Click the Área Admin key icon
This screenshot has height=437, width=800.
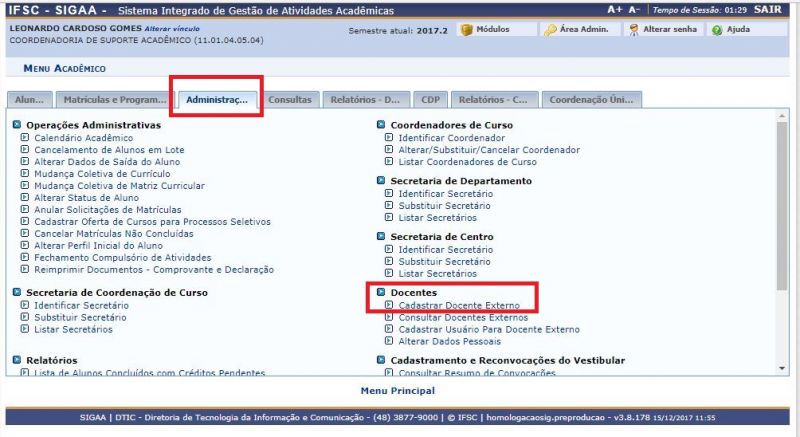tap(550, 30)
